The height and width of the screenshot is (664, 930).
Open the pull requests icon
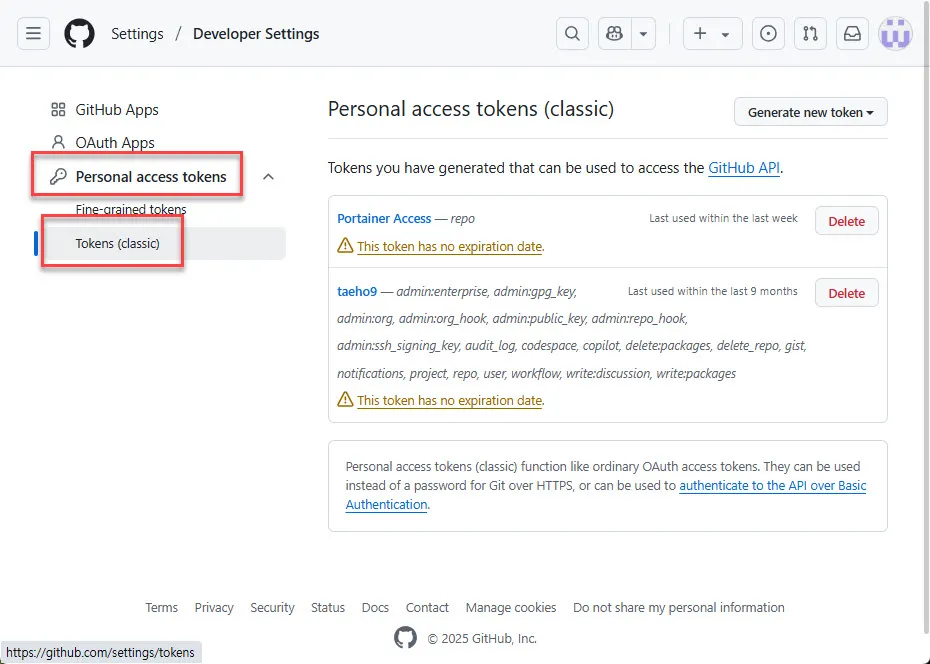pos(810,33)
